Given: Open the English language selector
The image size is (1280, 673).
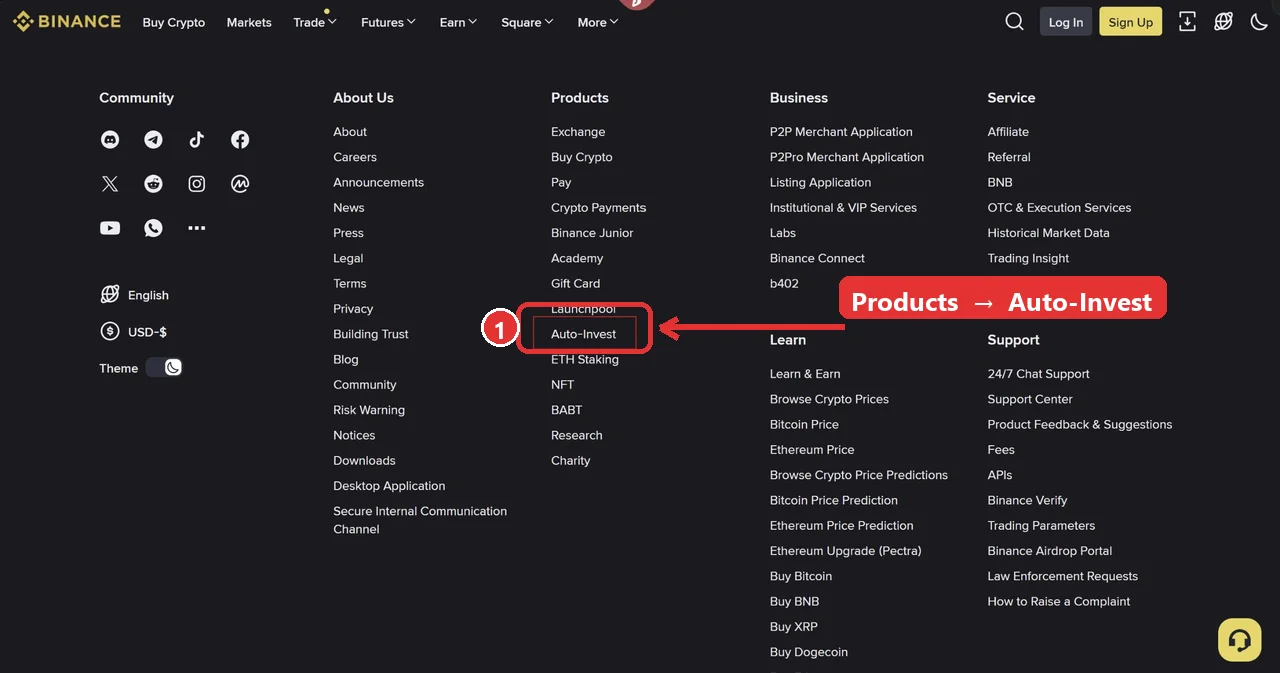Looking at the screenshot, I should click(135, 295).
